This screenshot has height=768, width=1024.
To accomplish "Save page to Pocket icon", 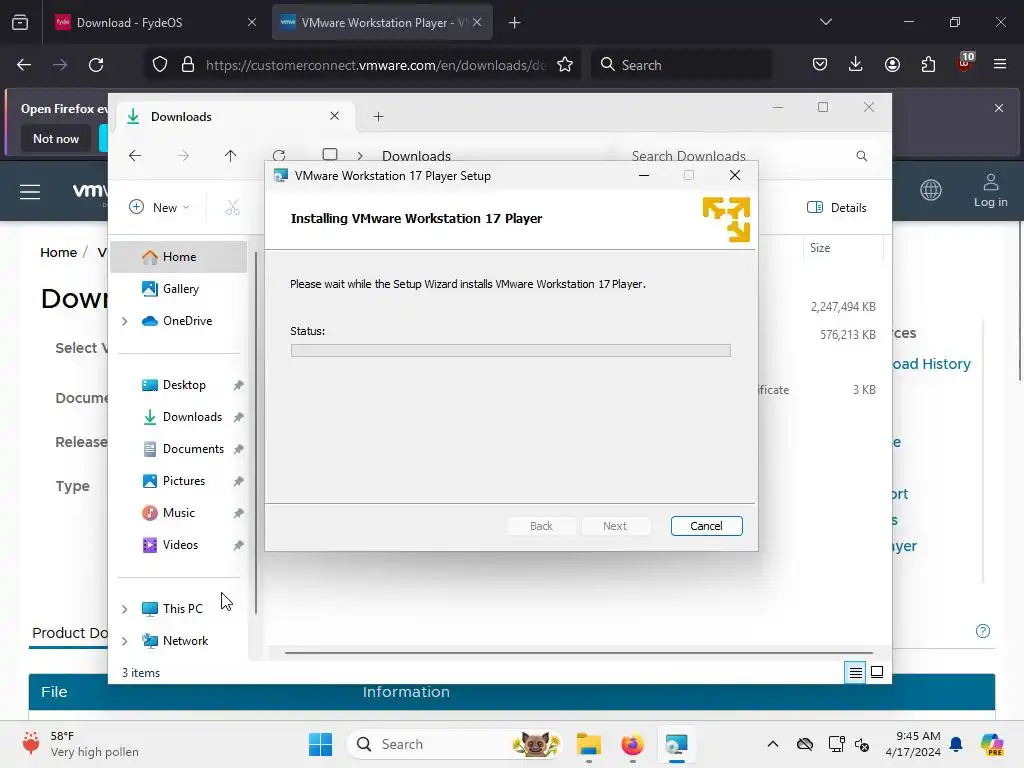I will (820, 64).
